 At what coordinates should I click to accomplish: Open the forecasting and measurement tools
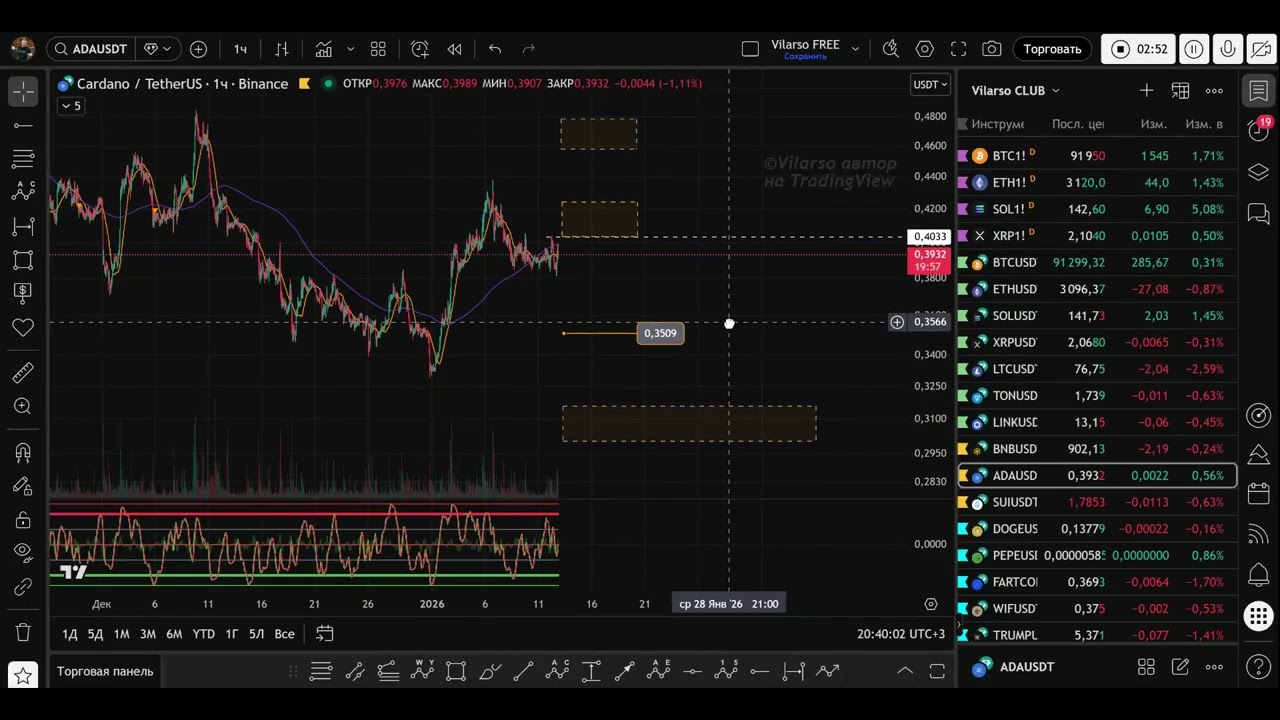(23, 226)
